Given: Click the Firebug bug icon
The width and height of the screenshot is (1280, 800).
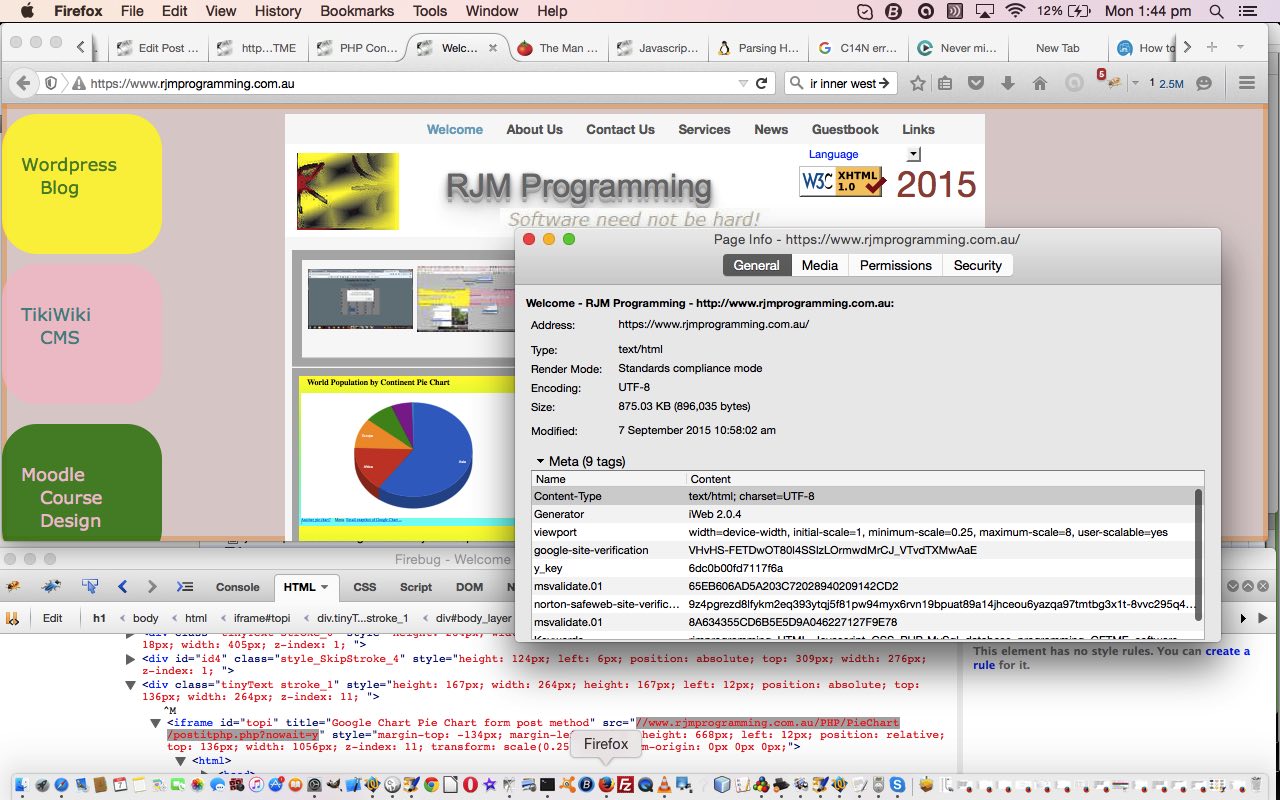Looking at the screenshot, I should (x=13, y=588).
